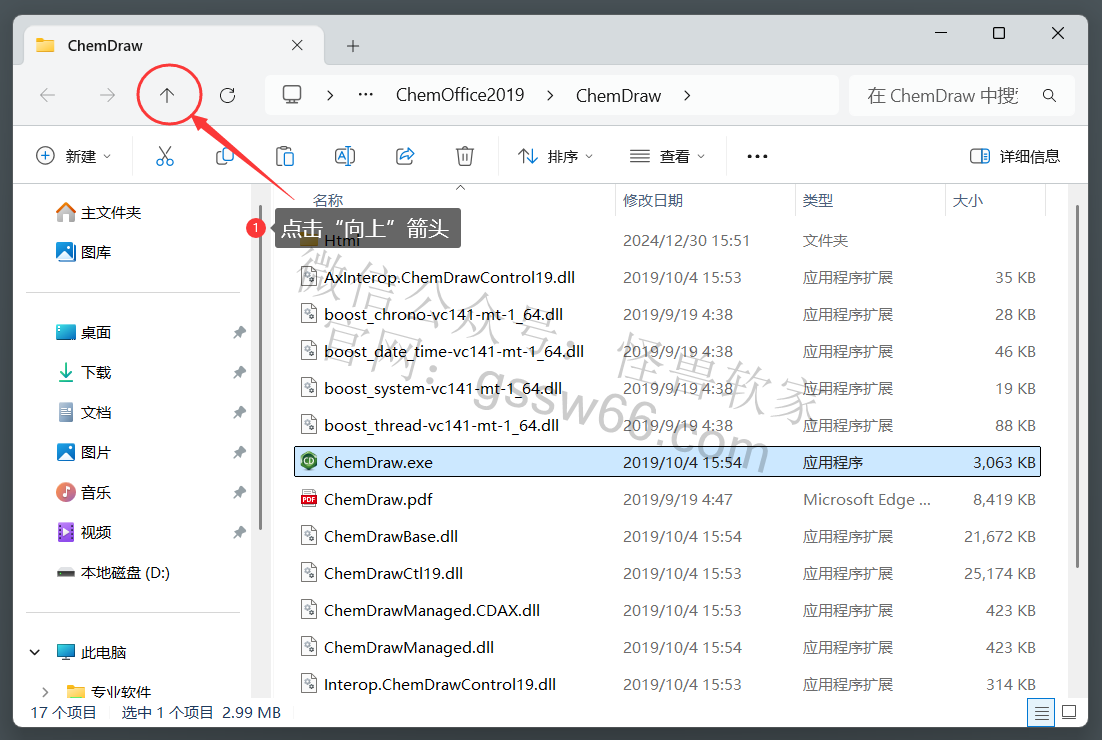The width and height of the screenshot is (1102, 740).
Task: Open the 排序 (Sort) dropdown
Action: click(x=555, y=156)
